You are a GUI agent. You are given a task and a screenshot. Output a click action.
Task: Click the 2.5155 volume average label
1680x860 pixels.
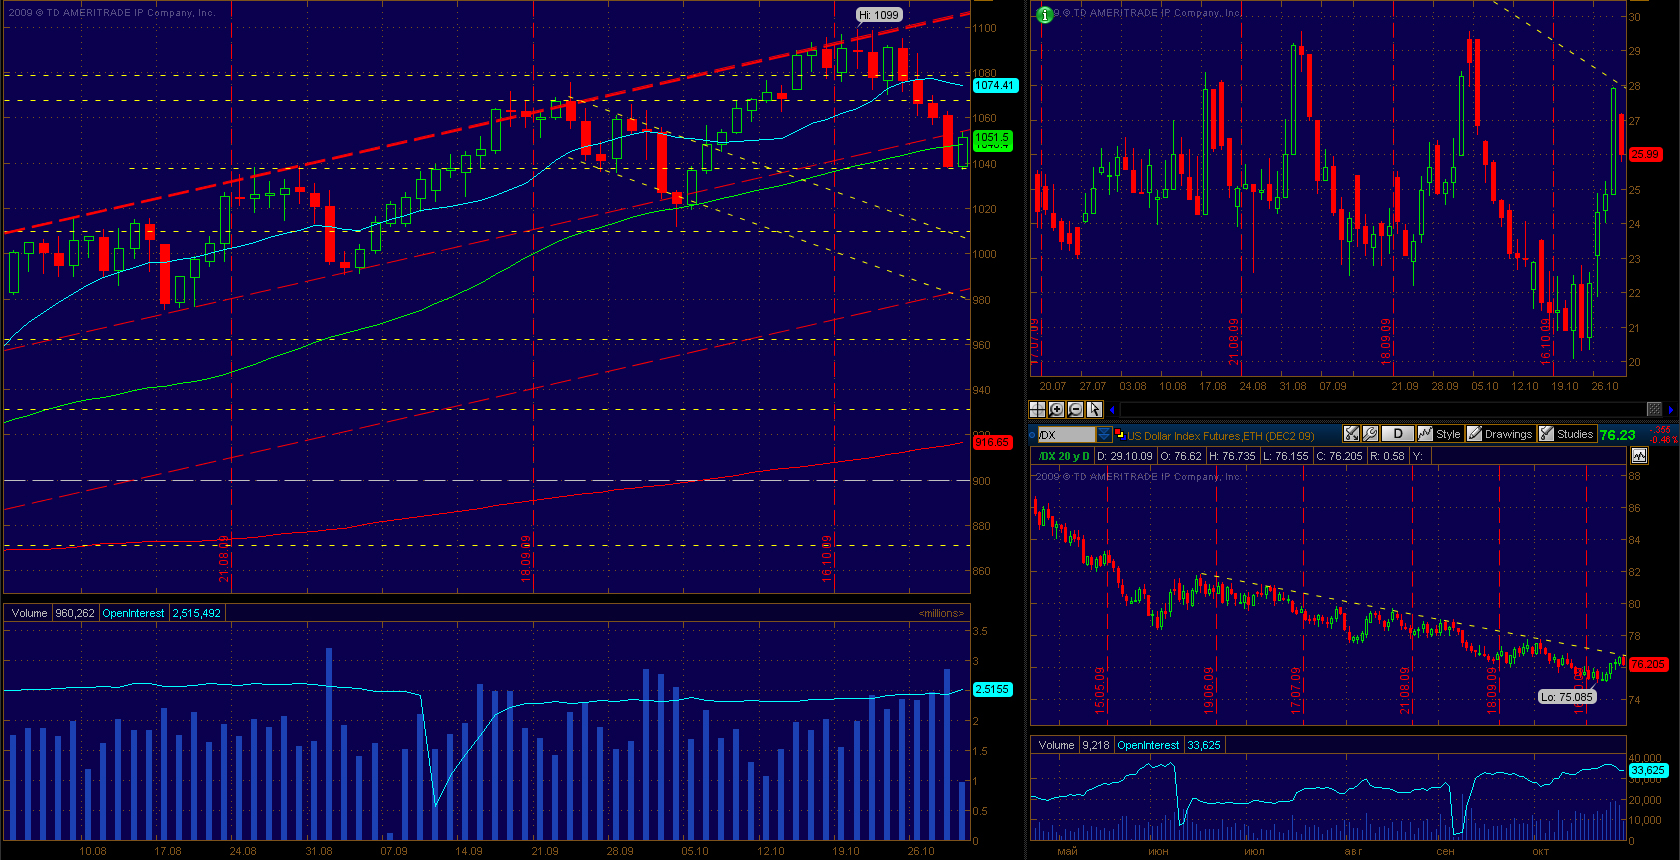click(992, 689)
